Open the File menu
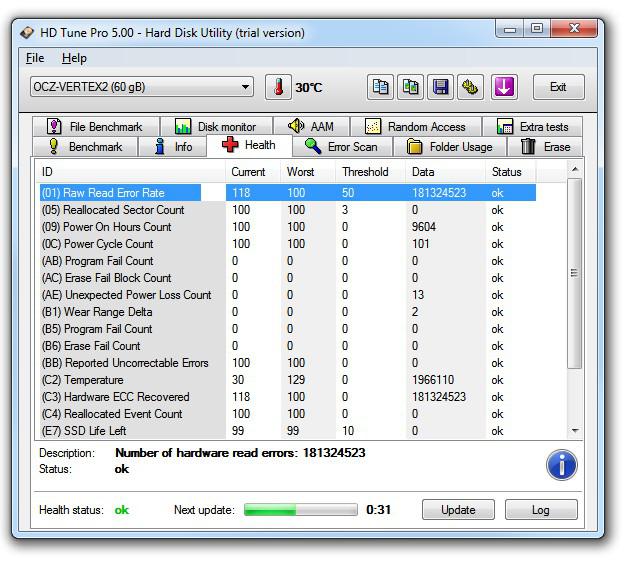 point(35,58)
